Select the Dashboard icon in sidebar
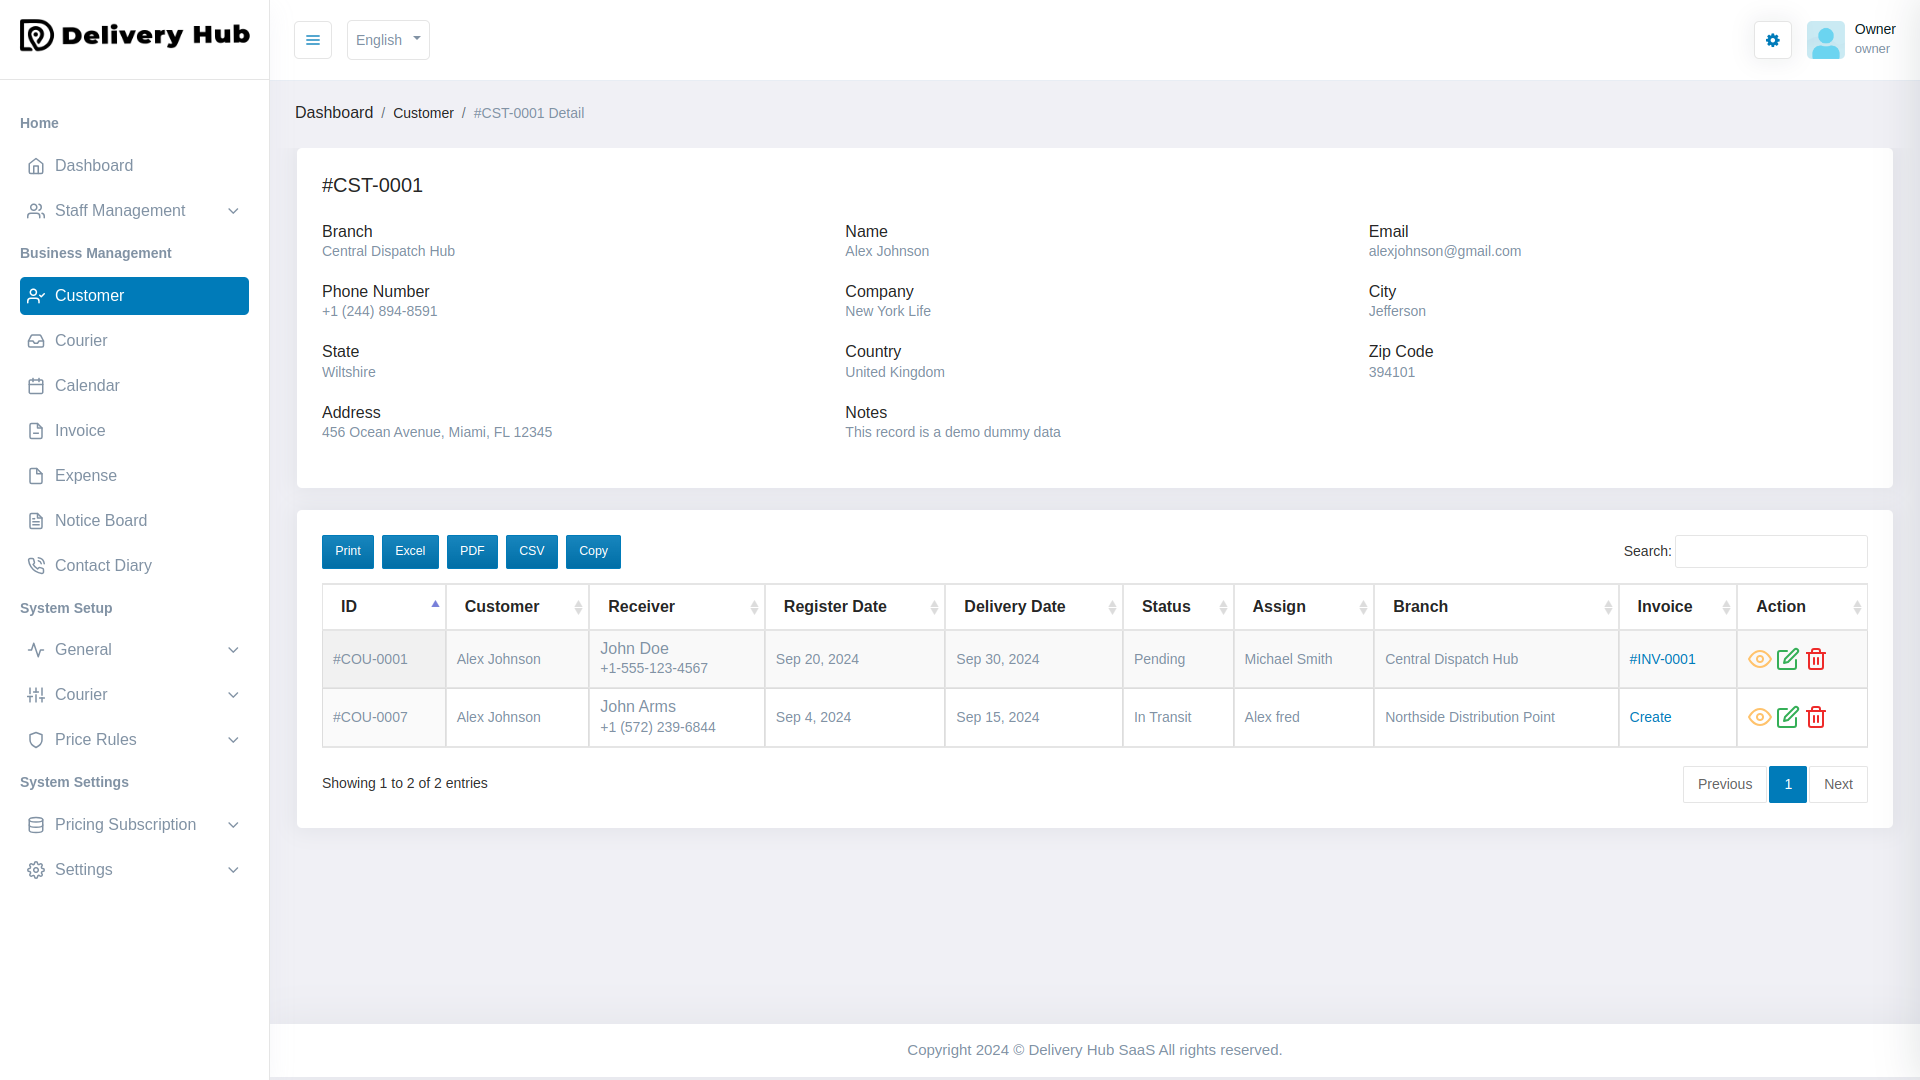The height and width of the screenshot is (1080, 1920). (37, 166)
